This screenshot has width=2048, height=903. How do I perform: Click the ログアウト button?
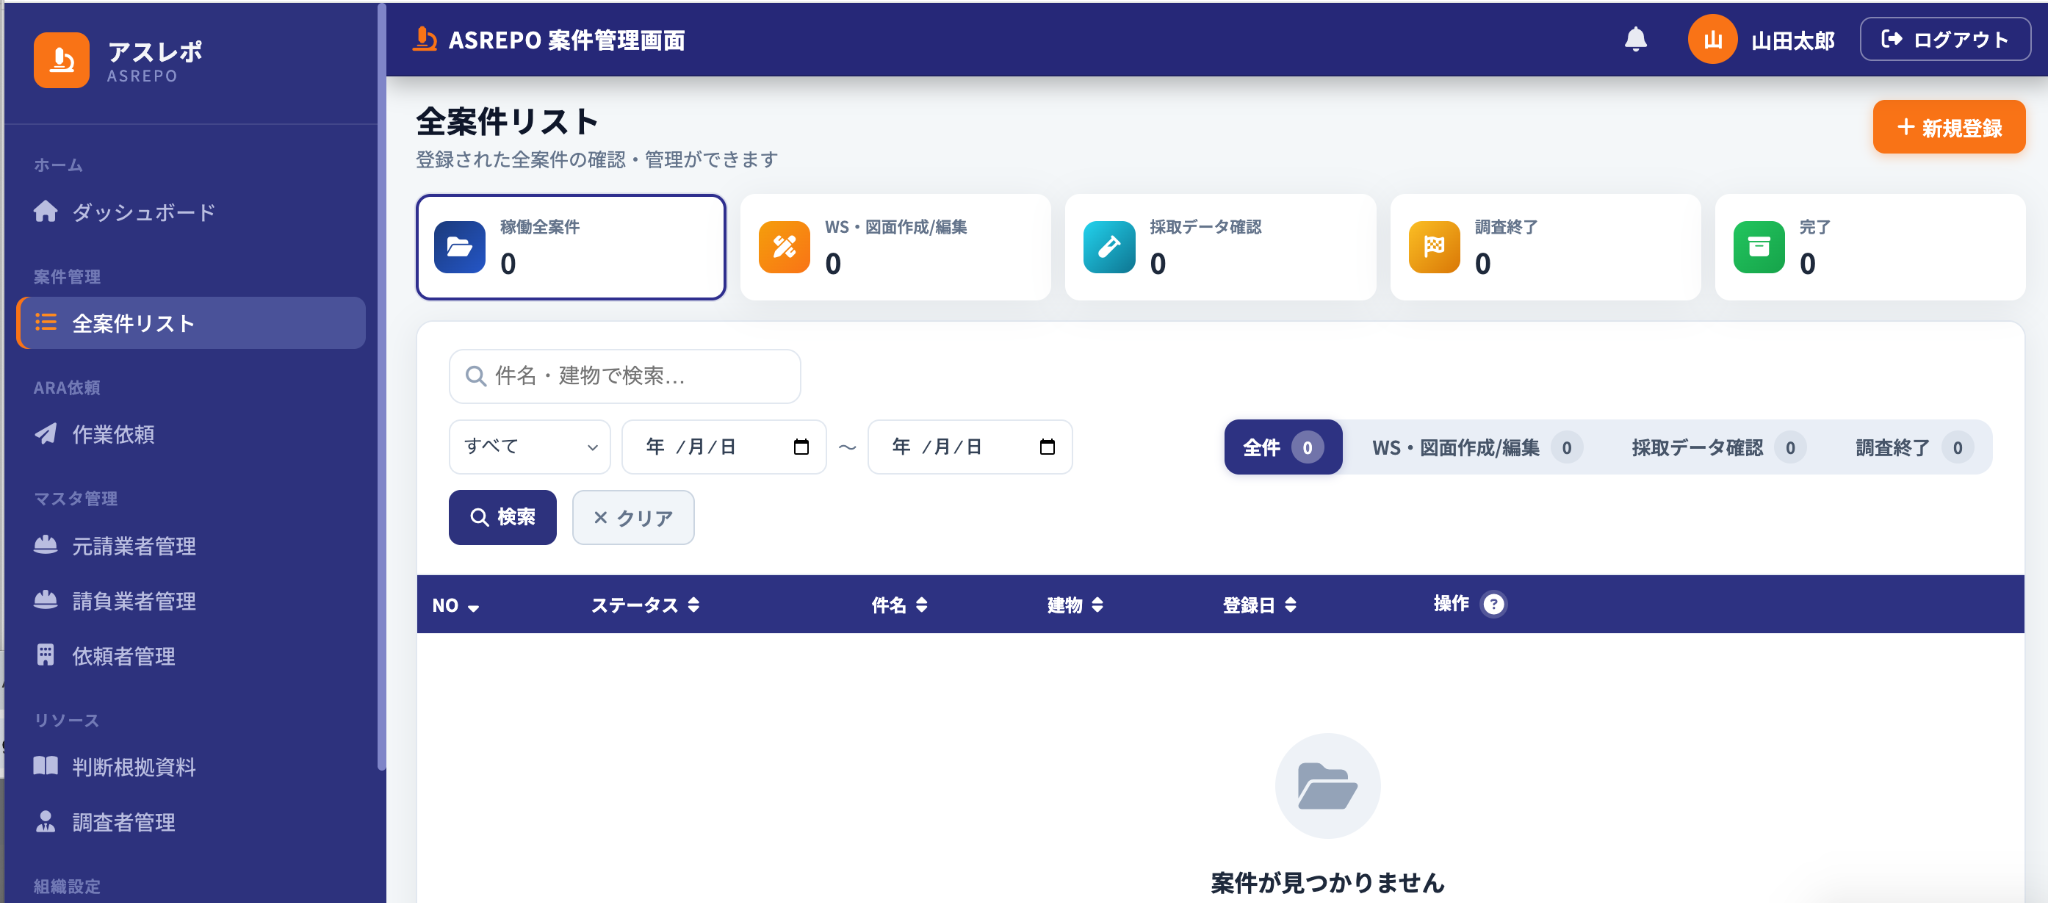(1945, 39)
